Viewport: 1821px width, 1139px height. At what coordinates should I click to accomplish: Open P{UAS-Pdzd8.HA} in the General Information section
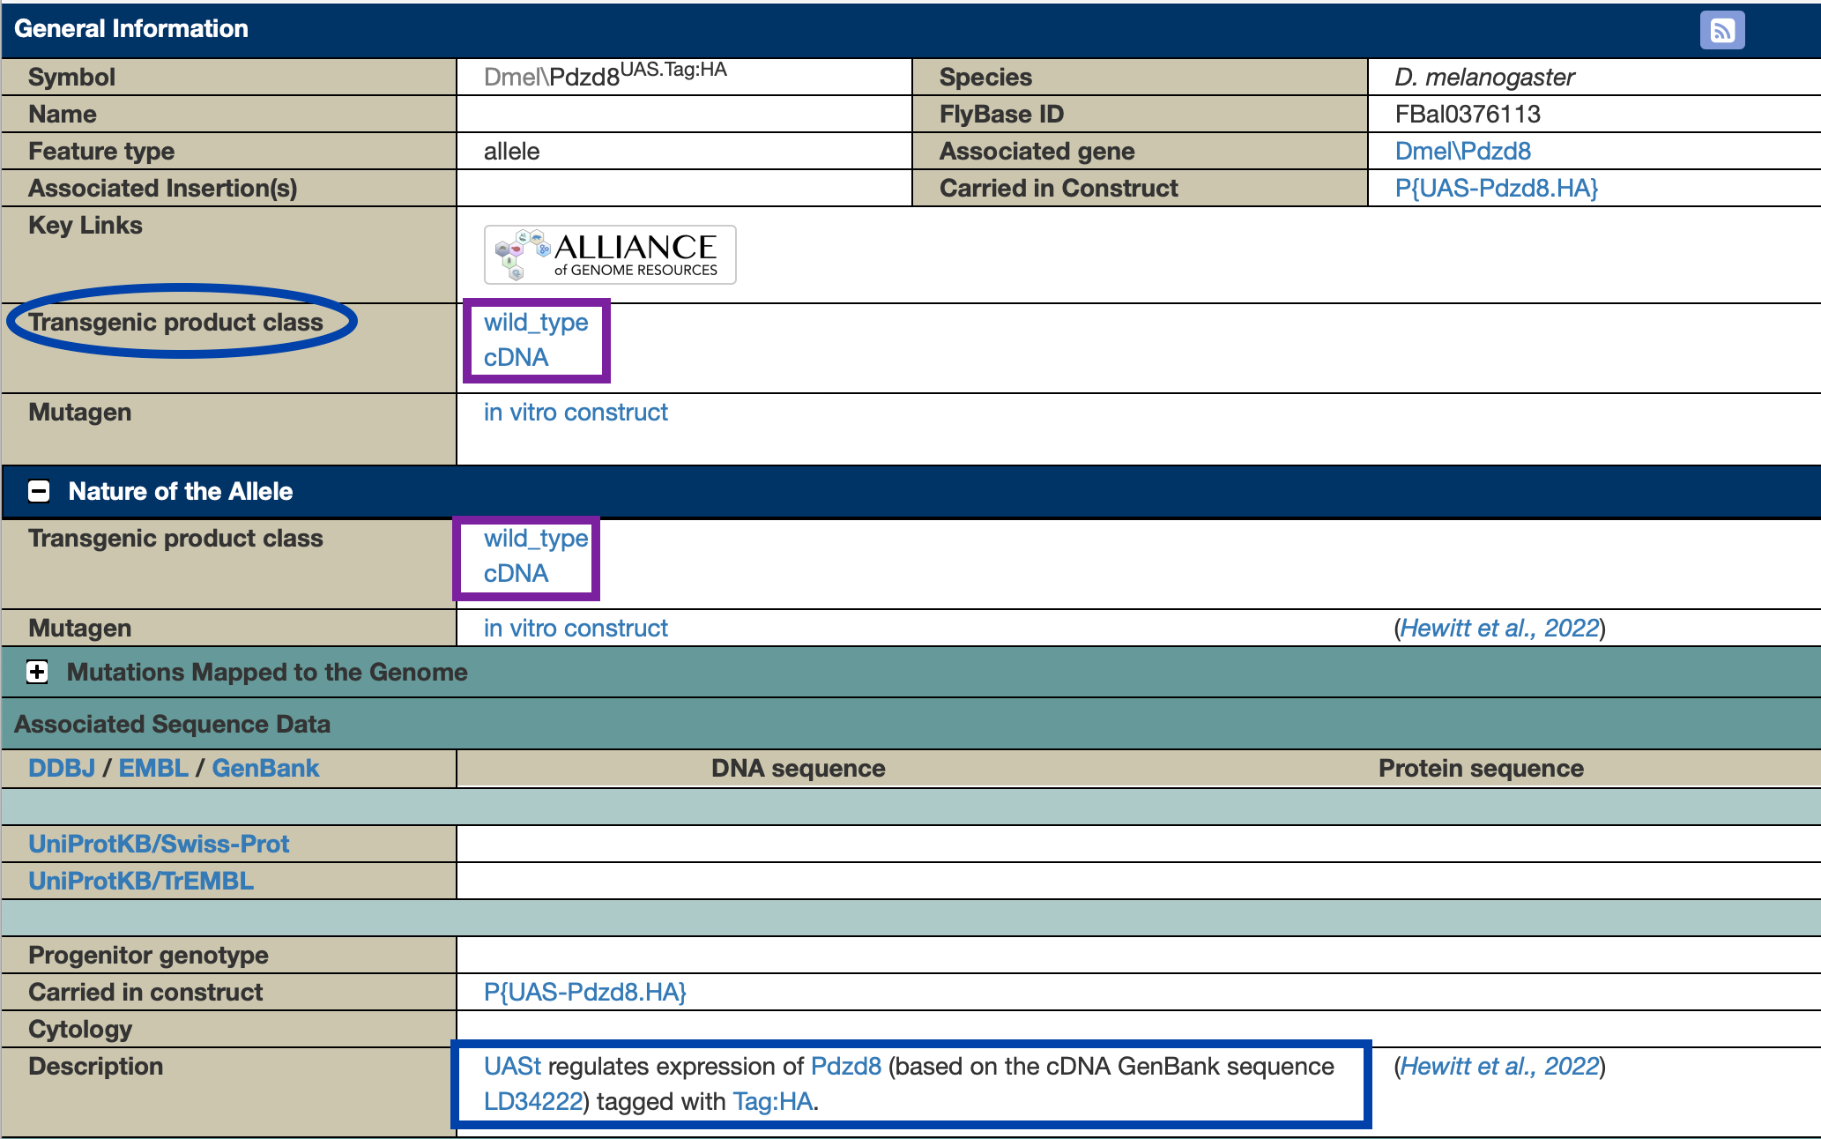(x=1496, y=188)
